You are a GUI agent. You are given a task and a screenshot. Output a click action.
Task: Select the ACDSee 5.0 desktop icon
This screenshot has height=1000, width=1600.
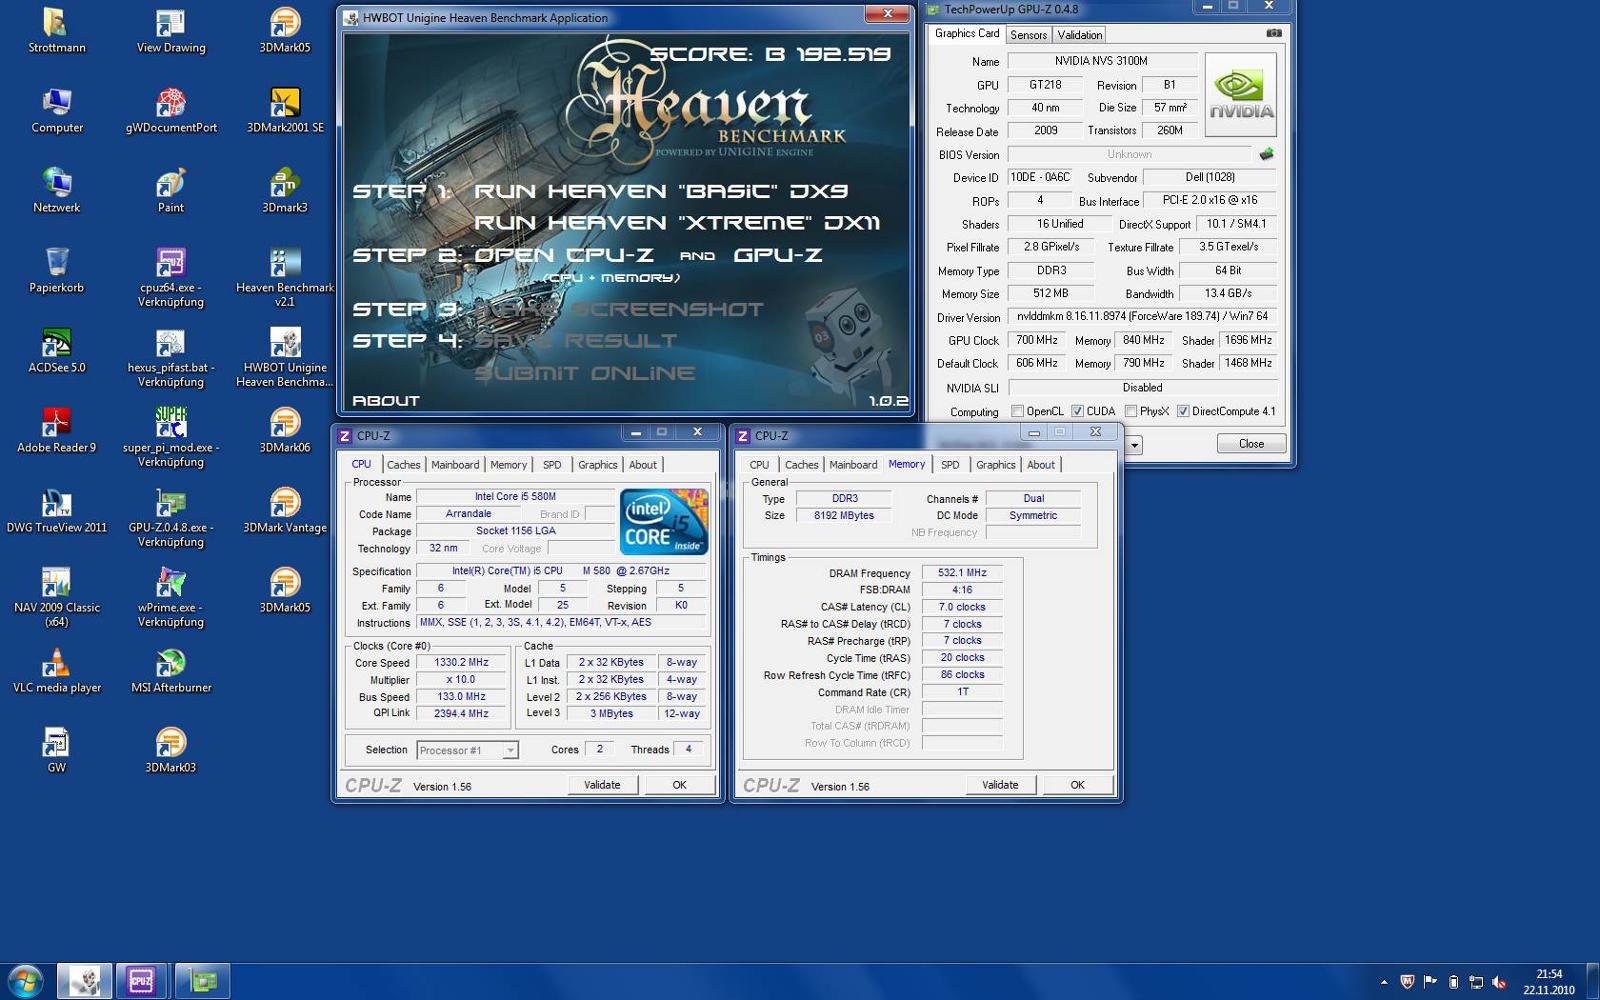tap(56, 350)
